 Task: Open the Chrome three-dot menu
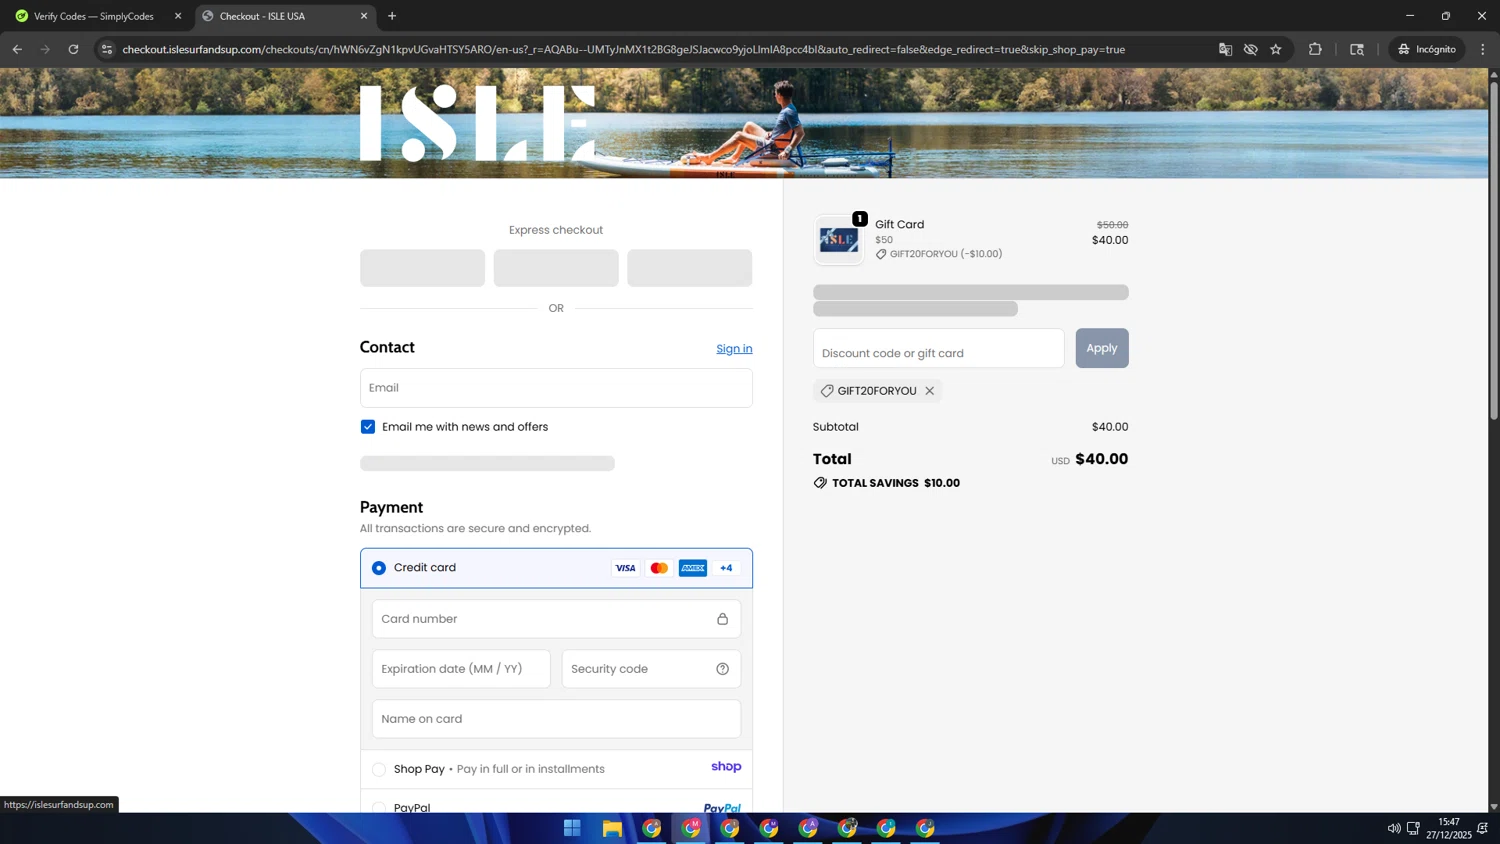[x=1483, y=49]
